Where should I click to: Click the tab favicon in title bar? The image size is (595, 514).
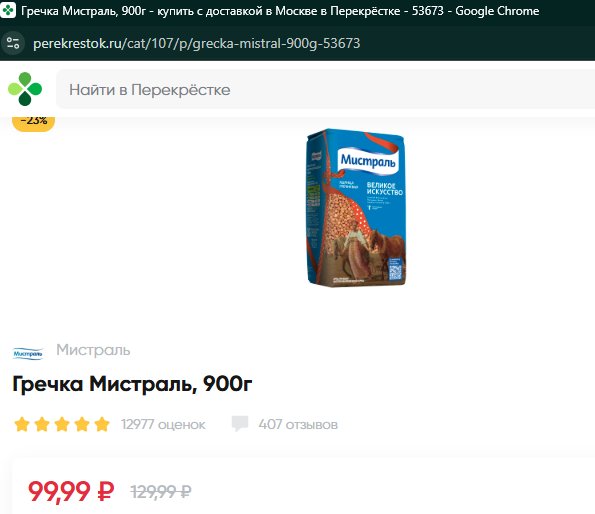[8, 11]
